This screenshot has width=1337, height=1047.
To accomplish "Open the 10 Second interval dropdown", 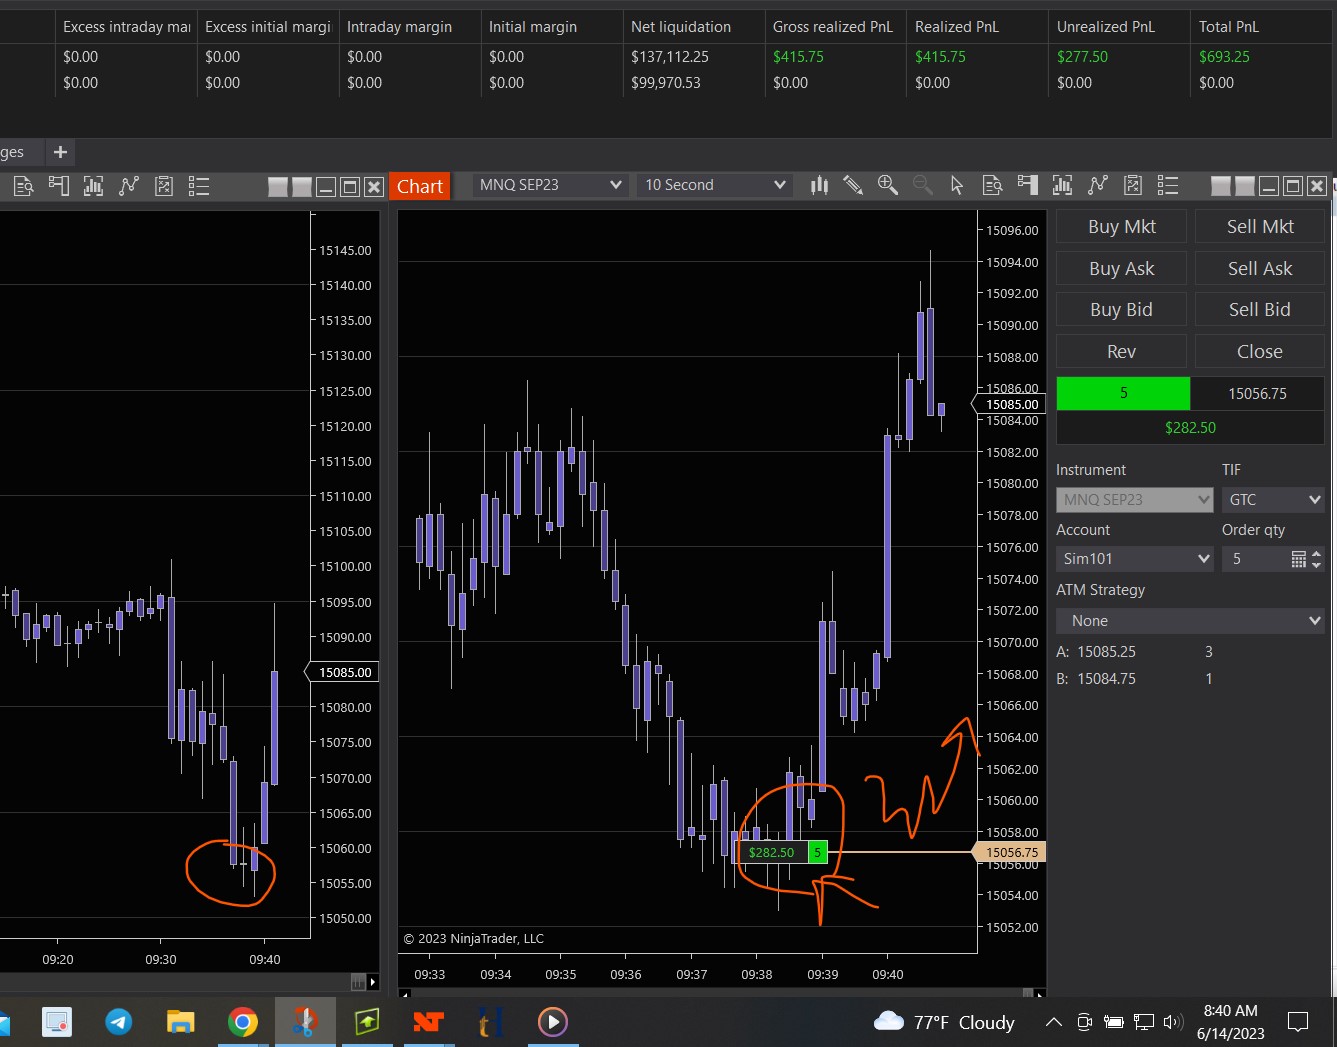I will [x=714, y=185].
